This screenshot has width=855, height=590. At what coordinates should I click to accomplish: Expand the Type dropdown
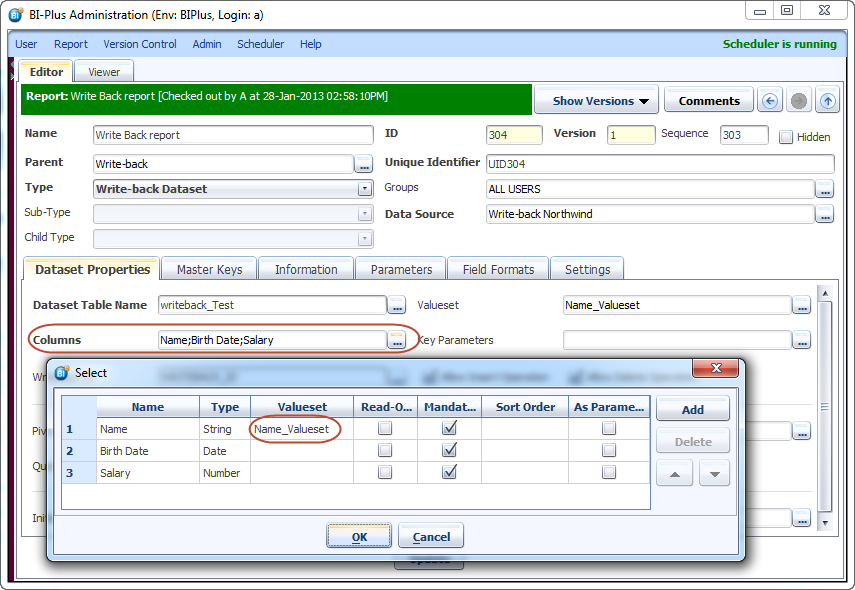coord(364,189)
